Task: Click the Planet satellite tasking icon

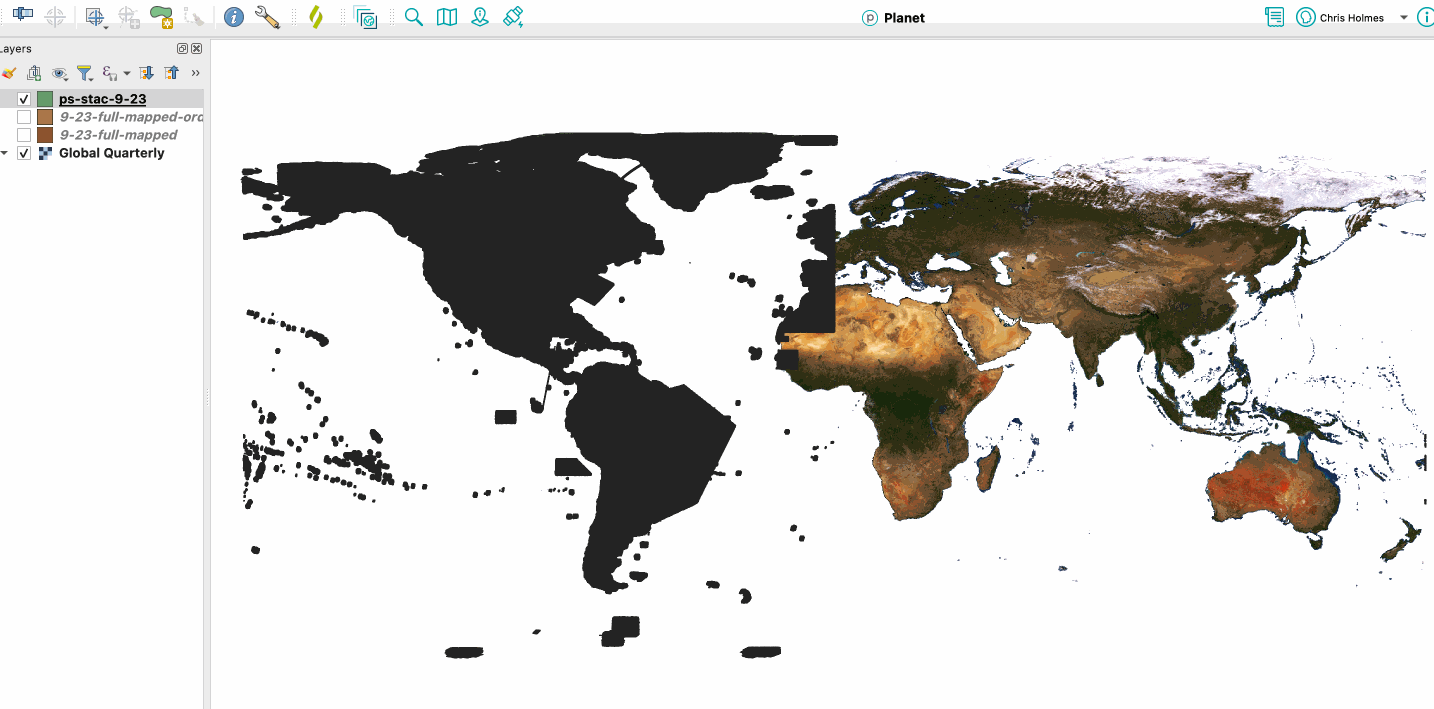Action: pyautogui.click(x=513, y=17)
